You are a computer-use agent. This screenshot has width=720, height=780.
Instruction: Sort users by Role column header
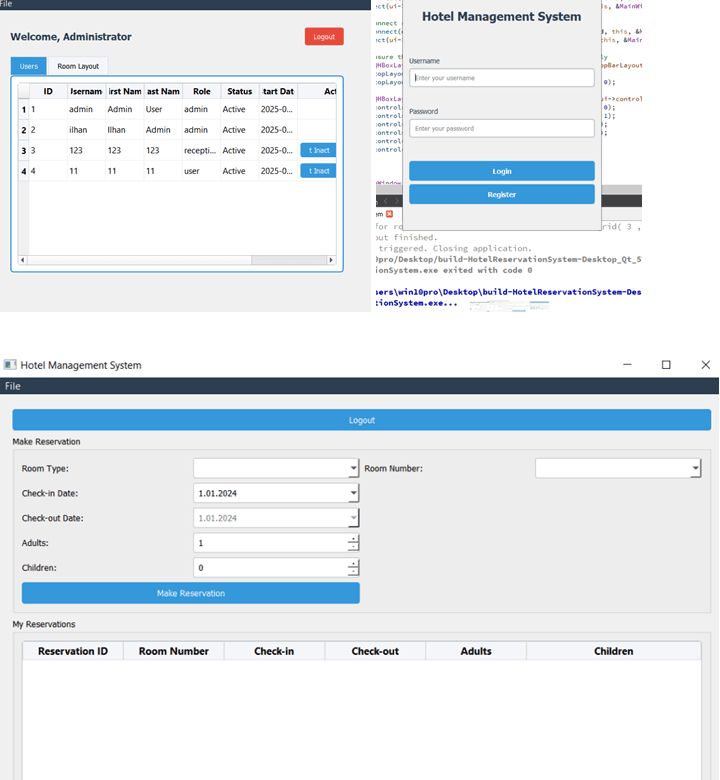202,92
